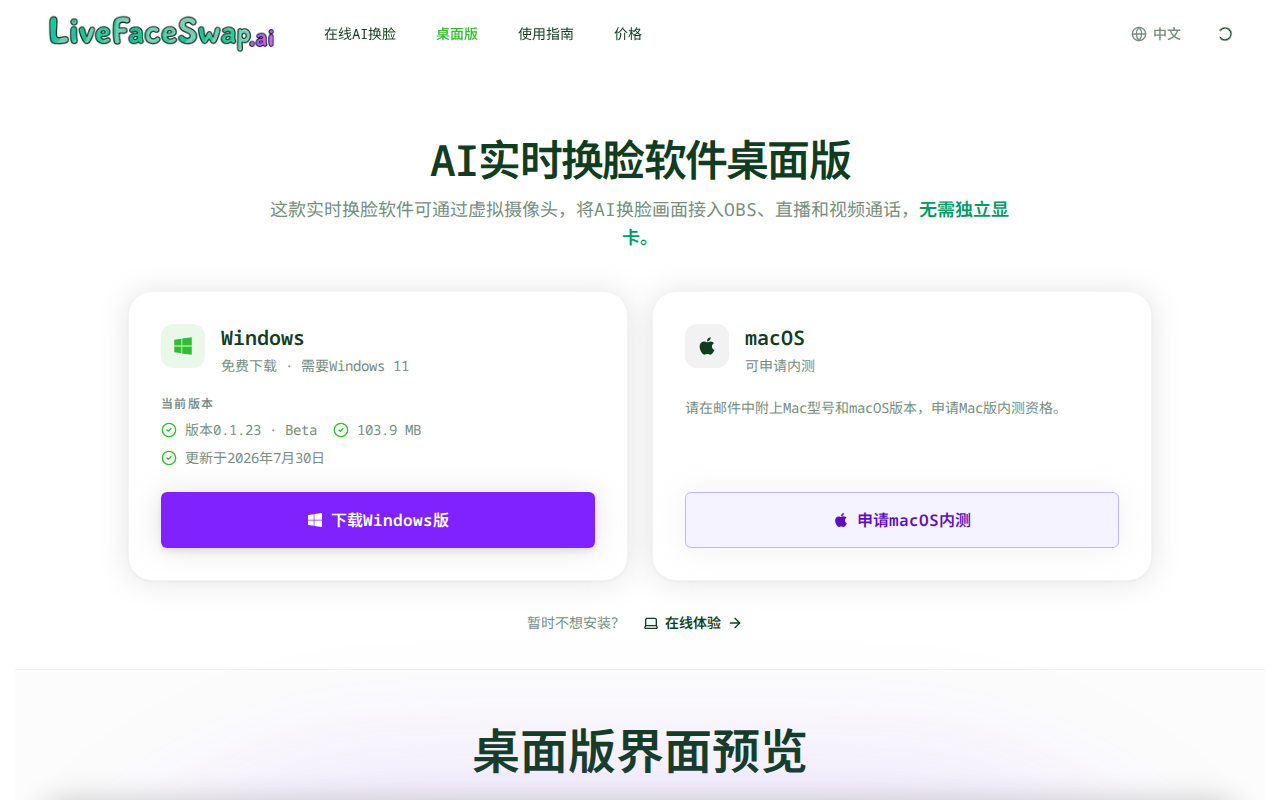This screenshot has height=800, width=1280.
Task: Open the 在线AI换脸 nav item
Action: (x=360, y=34)
